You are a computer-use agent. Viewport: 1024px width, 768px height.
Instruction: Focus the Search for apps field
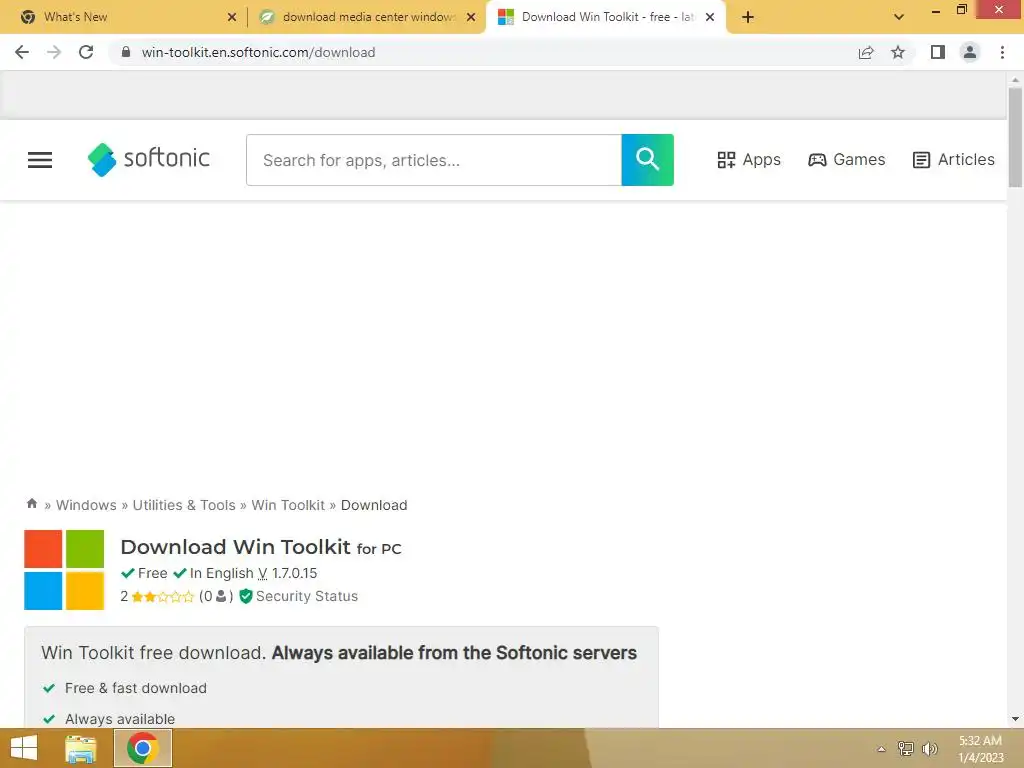[x=434, y=160]
